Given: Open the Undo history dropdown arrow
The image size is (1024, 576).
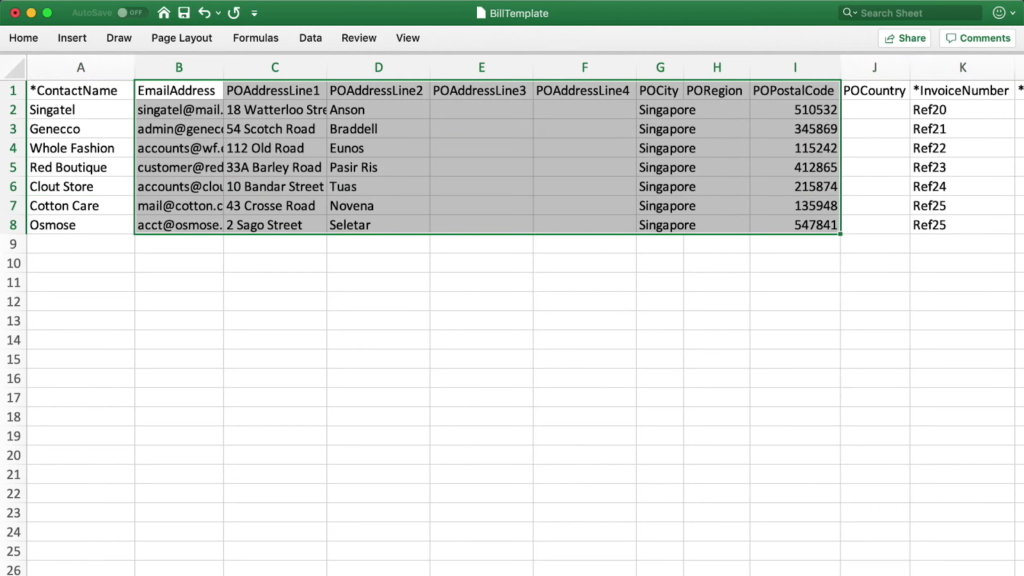Looking at the screenshot, I should (218, 13).
